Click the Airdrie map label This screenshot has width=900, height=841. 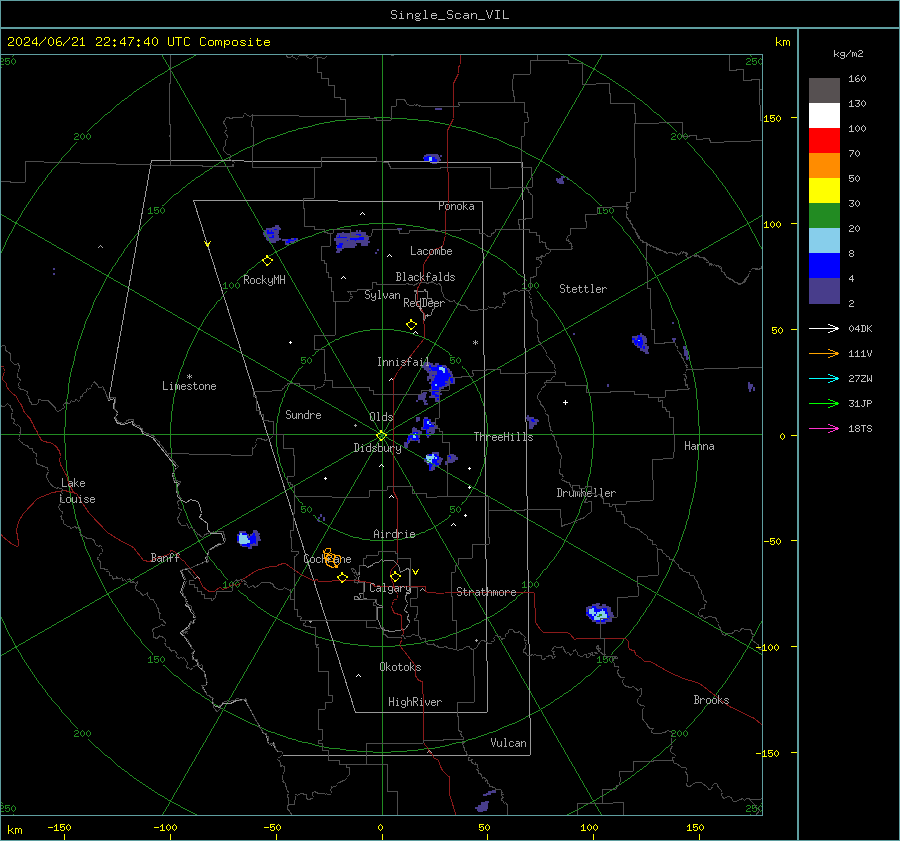pyautogui.click(x=394, y=534)
